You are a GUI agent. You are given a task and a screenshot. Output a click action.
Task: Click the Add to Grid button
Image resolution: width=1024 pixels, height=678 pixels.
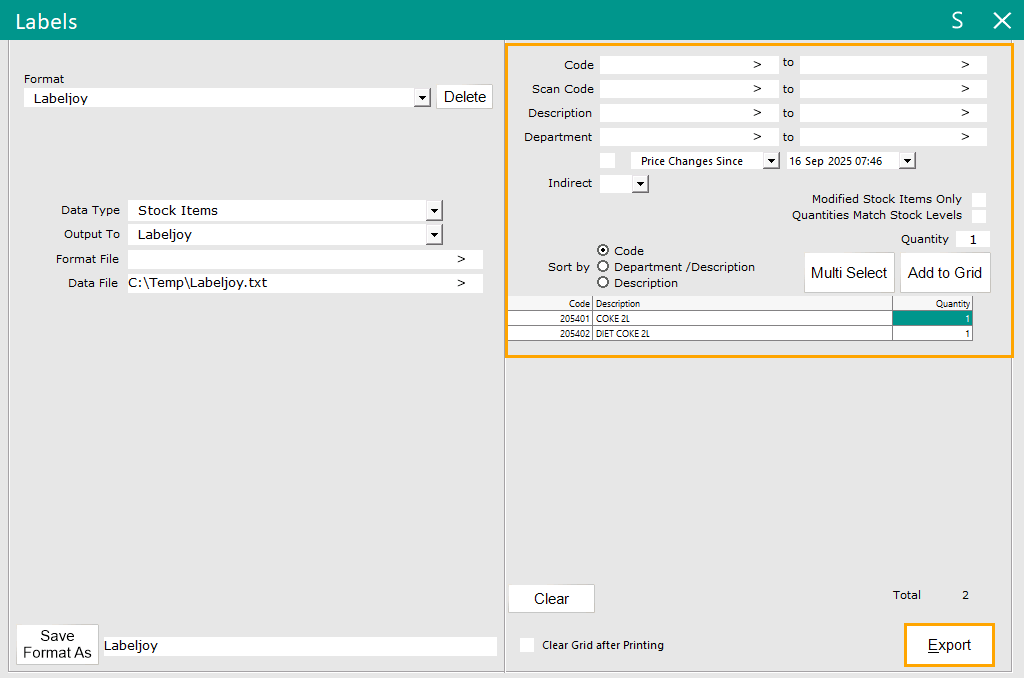944,273
